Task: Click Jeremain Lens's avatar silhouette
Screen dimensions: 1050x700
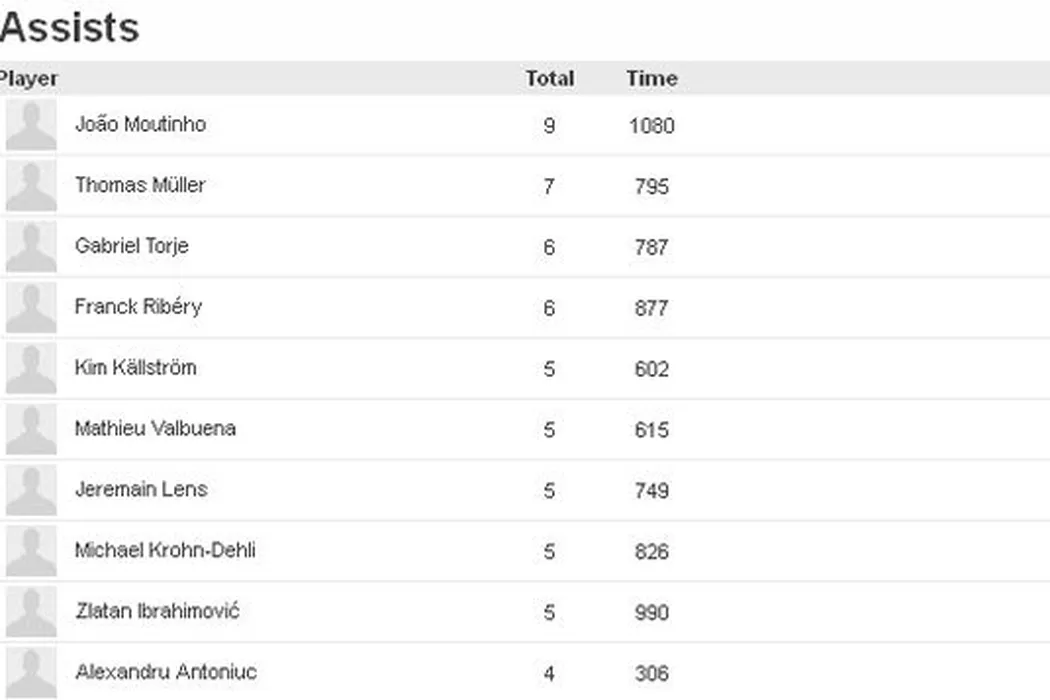Action: (31, 492)
